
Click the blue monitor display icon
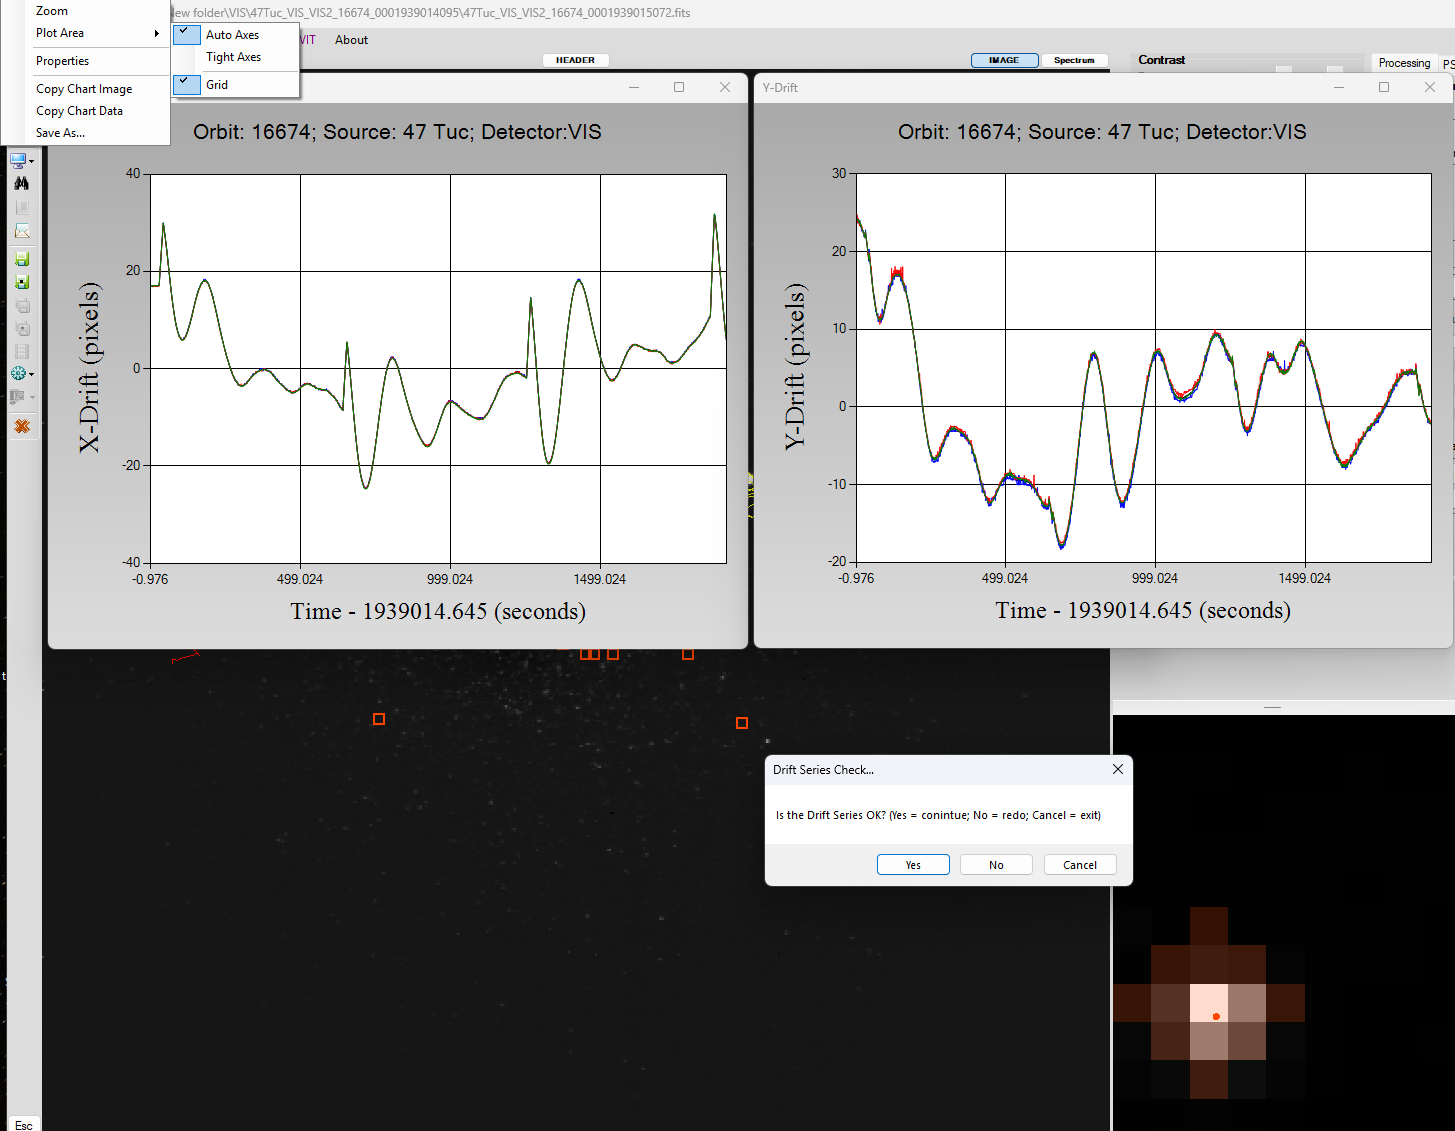[x=17, y=160]
